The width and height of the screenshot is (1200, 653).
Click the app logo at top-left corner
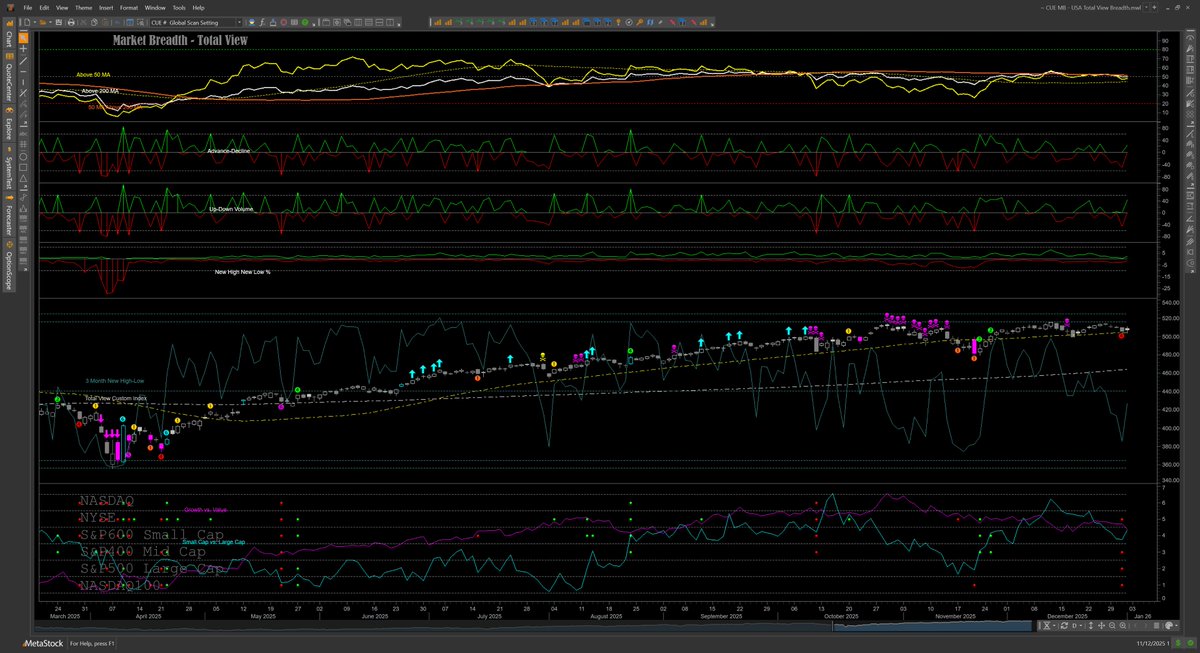click(8, 7)
